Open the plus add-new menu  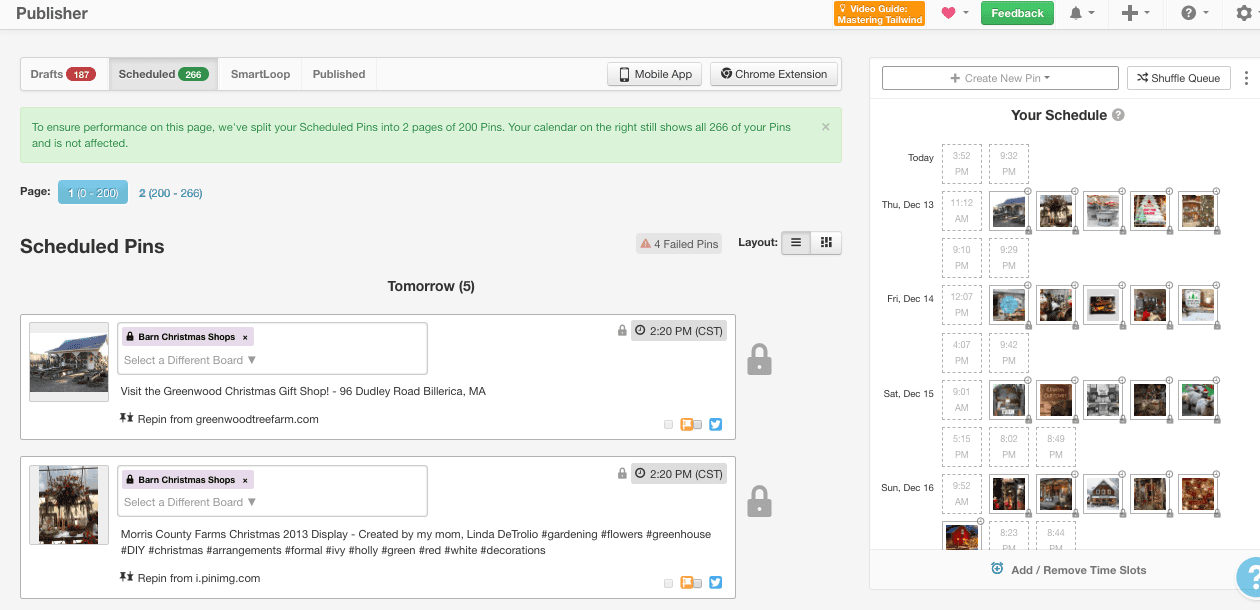[x=1135, y=13]
